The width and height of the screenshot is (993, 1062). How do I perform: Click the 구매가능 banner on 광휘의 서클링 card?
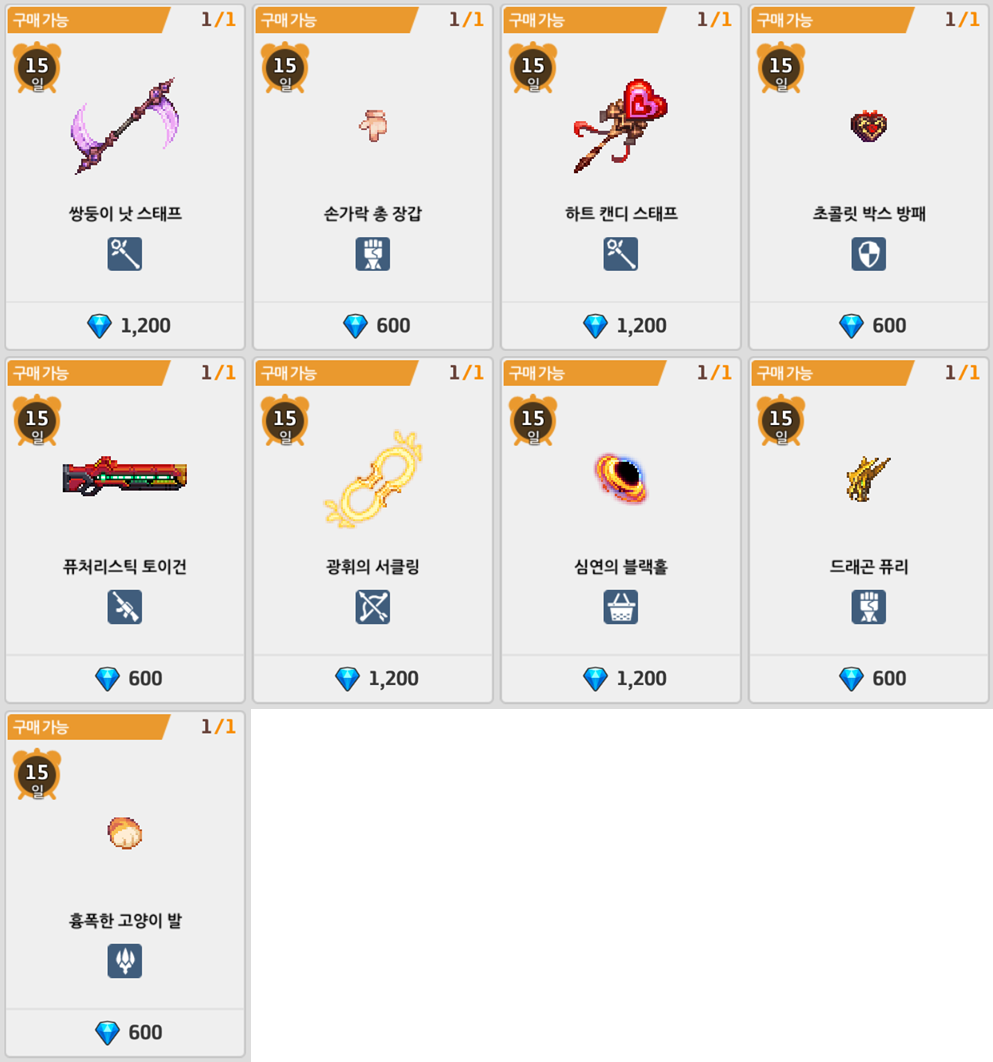click(337, 373)
